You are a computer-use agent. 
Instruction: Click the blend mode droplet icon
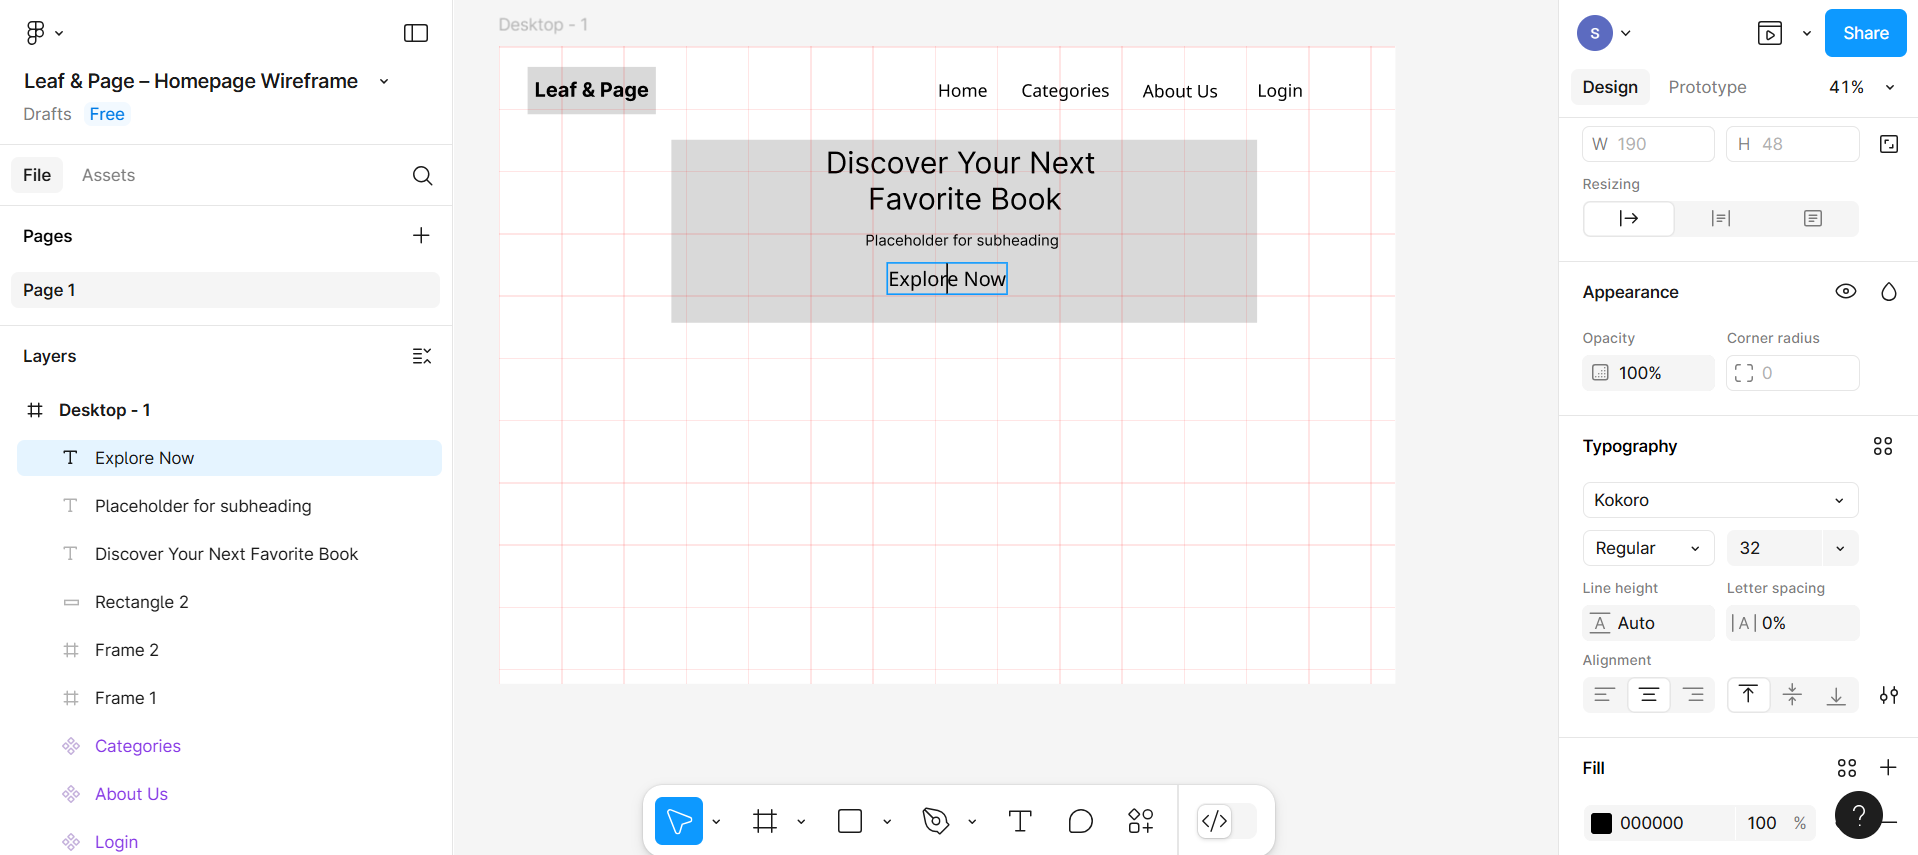click(1889, 292)
